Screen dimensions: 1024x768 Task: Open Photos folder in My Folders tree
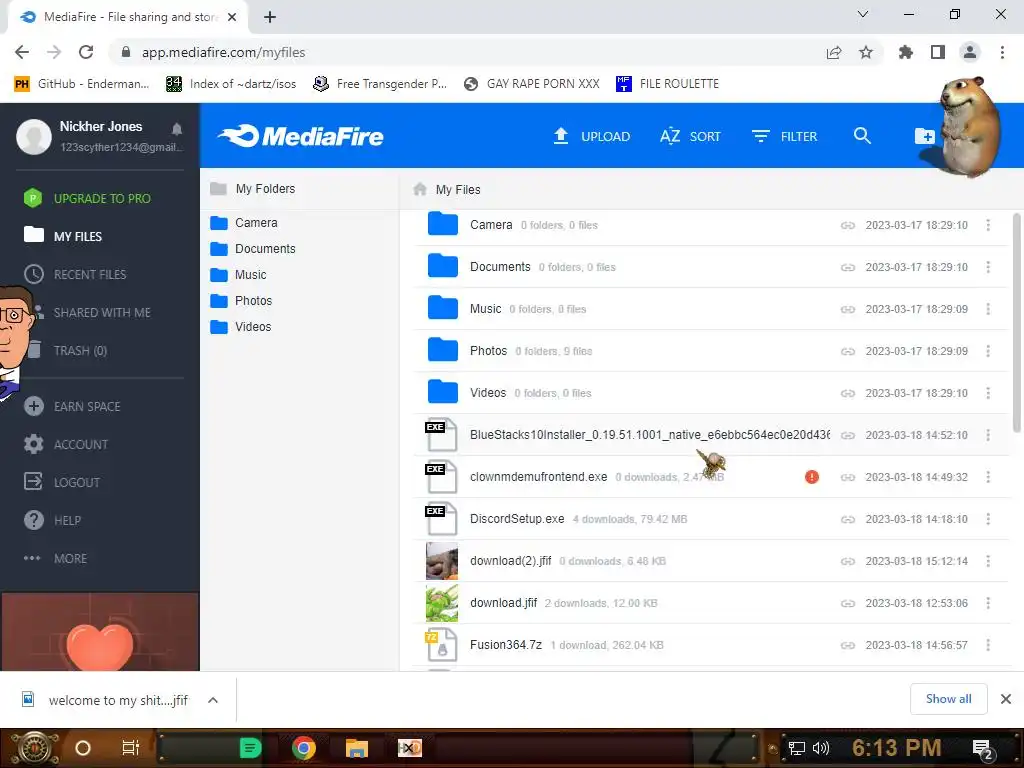point(241,301)
